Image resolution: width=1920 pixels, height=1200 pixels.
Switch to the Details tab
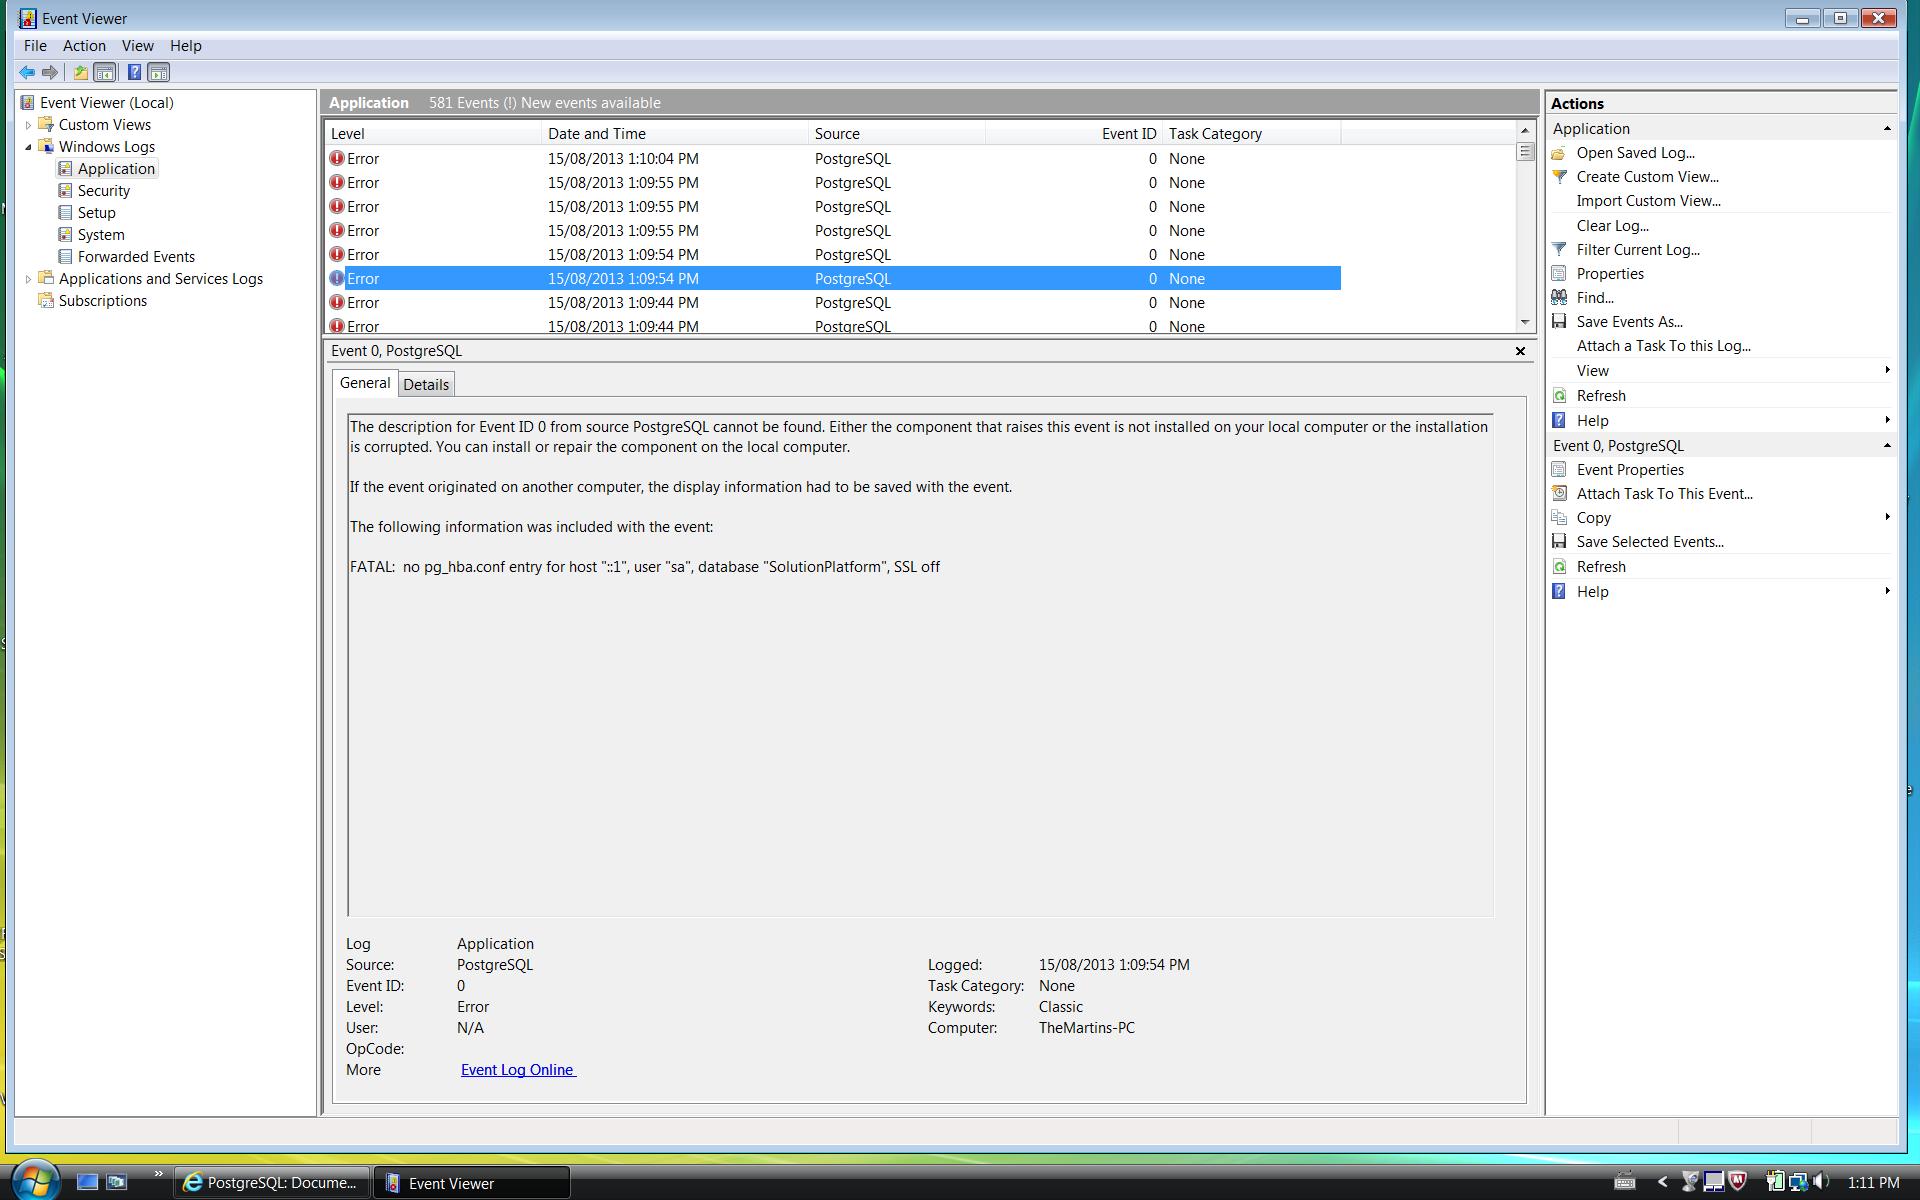click(426, 385)
